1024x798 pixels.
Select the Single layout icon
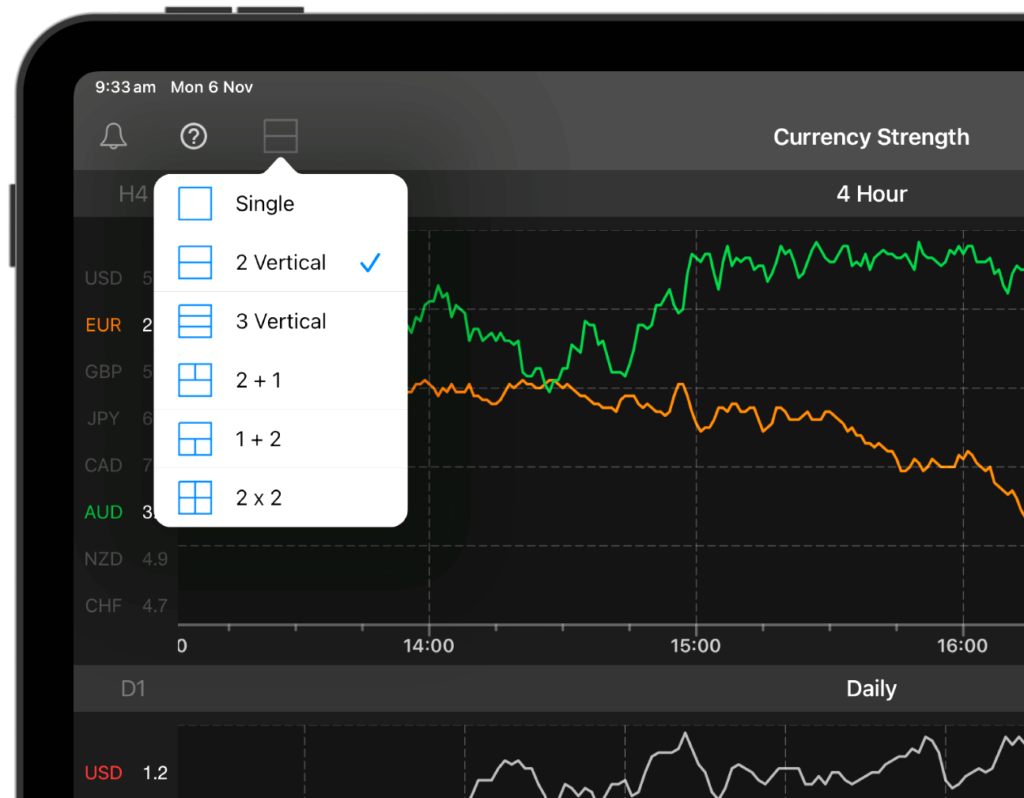tap(195, 203)
